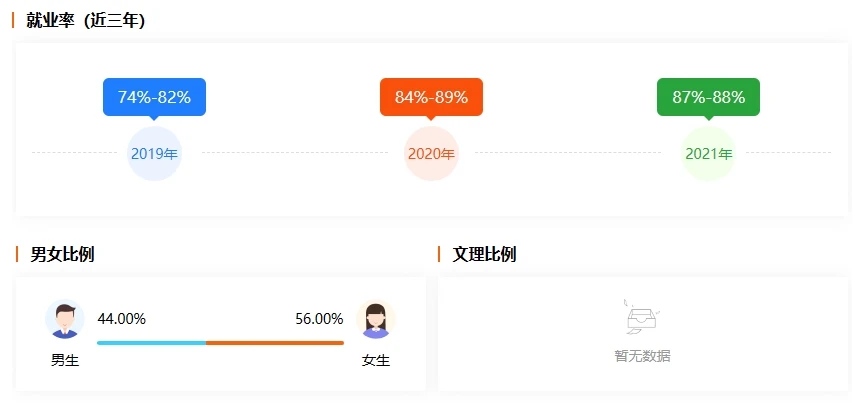Click the blue 74%-82% rate badge
865x403 pixels.
(x=154, y=97)
